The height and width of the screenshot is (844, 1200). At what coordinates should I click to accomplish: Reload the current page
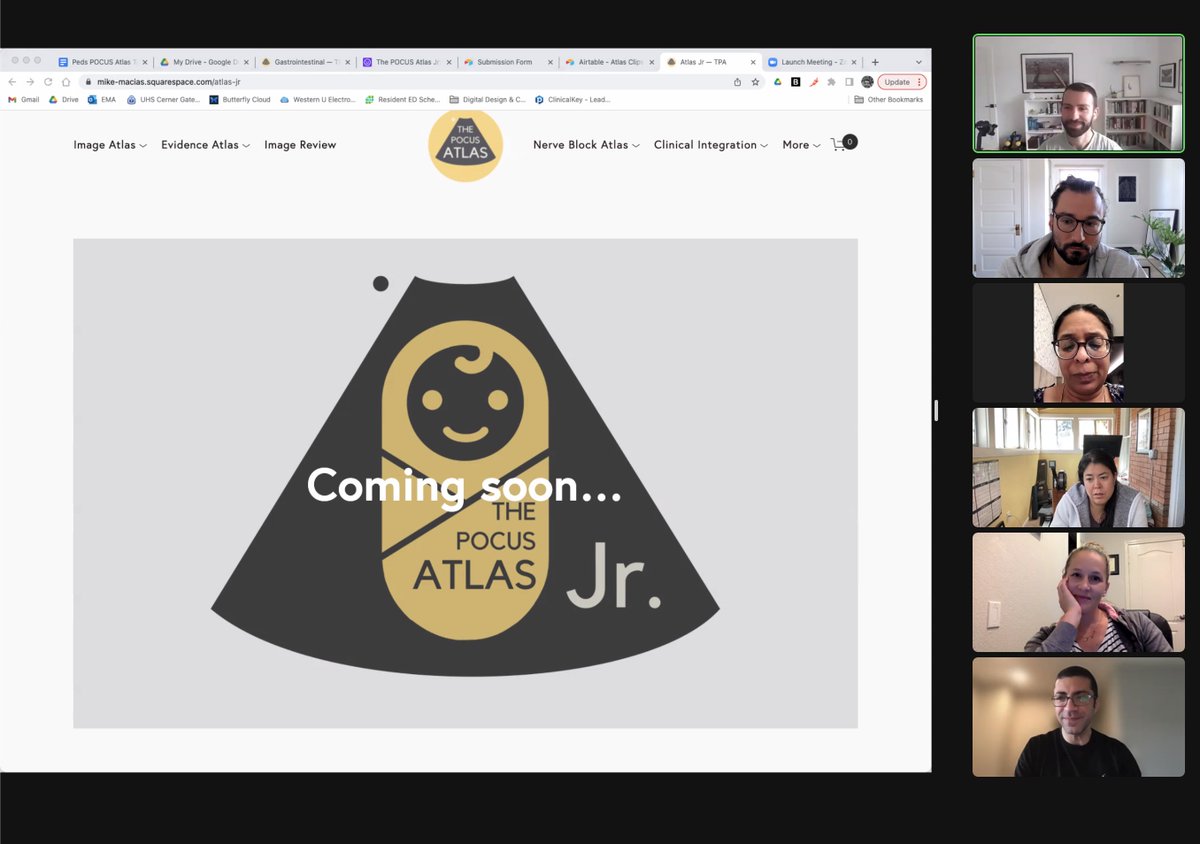tap(48, 82)
